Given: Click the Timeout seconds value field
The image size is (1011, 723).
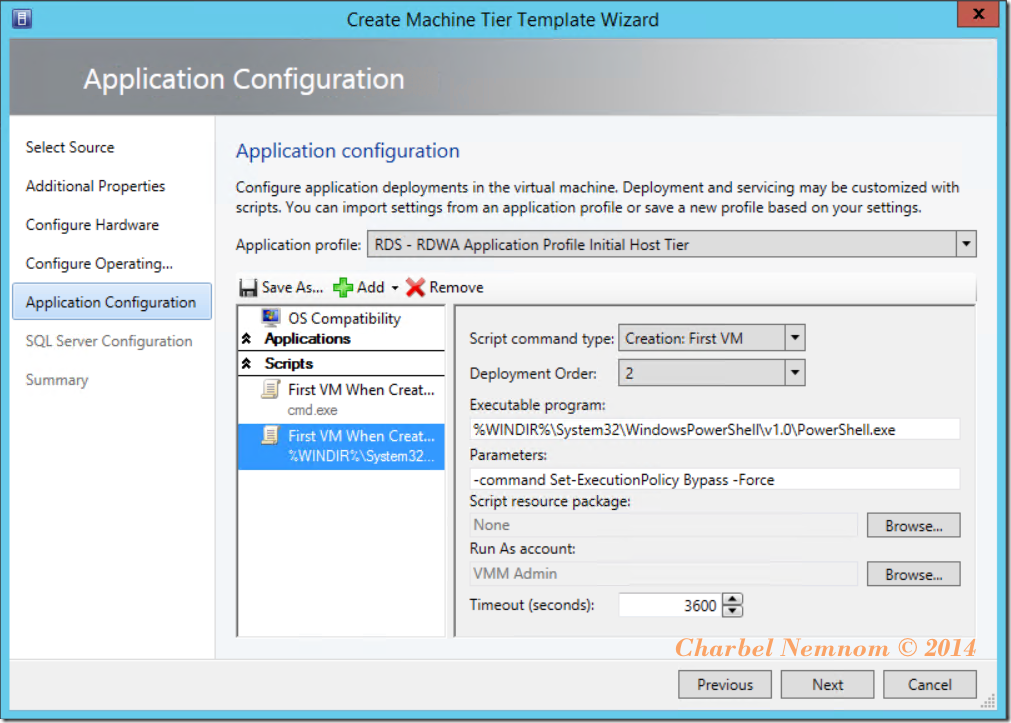Looking at the screenshot, I should pyautogui.click(x=670, y=605).
